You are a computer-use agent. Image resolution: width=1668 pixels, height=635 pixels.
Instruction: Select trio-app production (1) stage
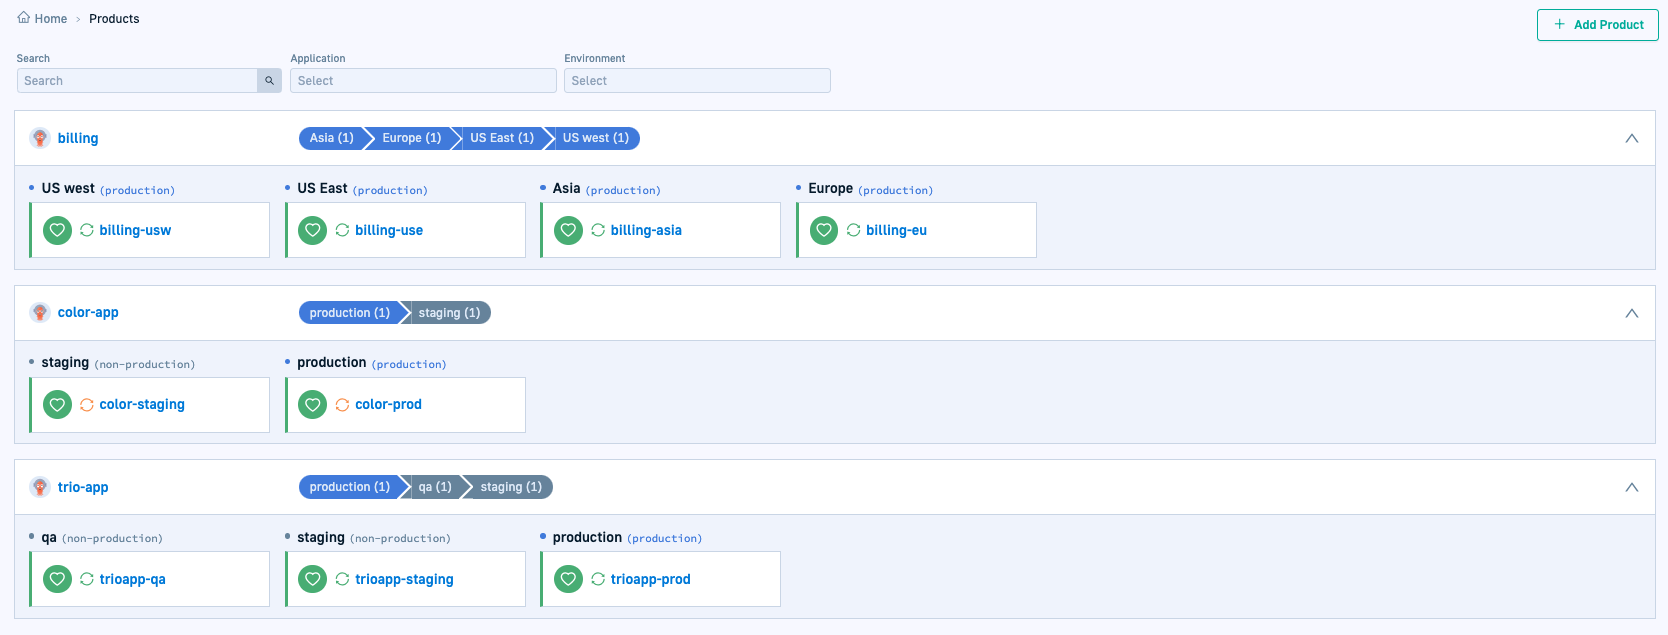click(x=350, y=487)
